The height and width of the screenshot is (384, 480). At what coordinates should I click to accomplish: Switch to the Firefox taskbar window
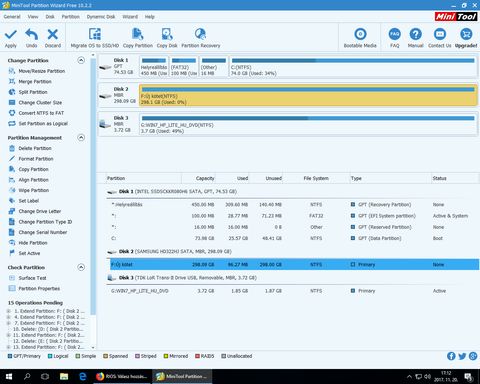pyautogui.click(x=121, y=377)
